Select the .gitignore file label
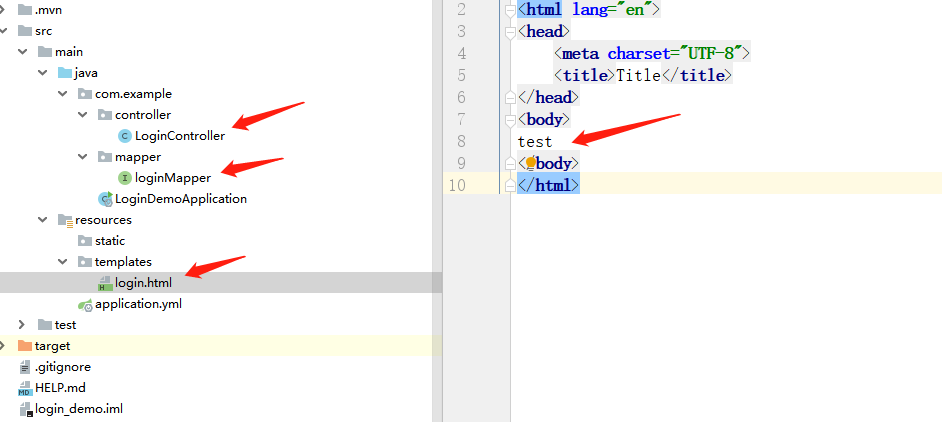This screenshot has width=942, height=422. coord(62,367)
